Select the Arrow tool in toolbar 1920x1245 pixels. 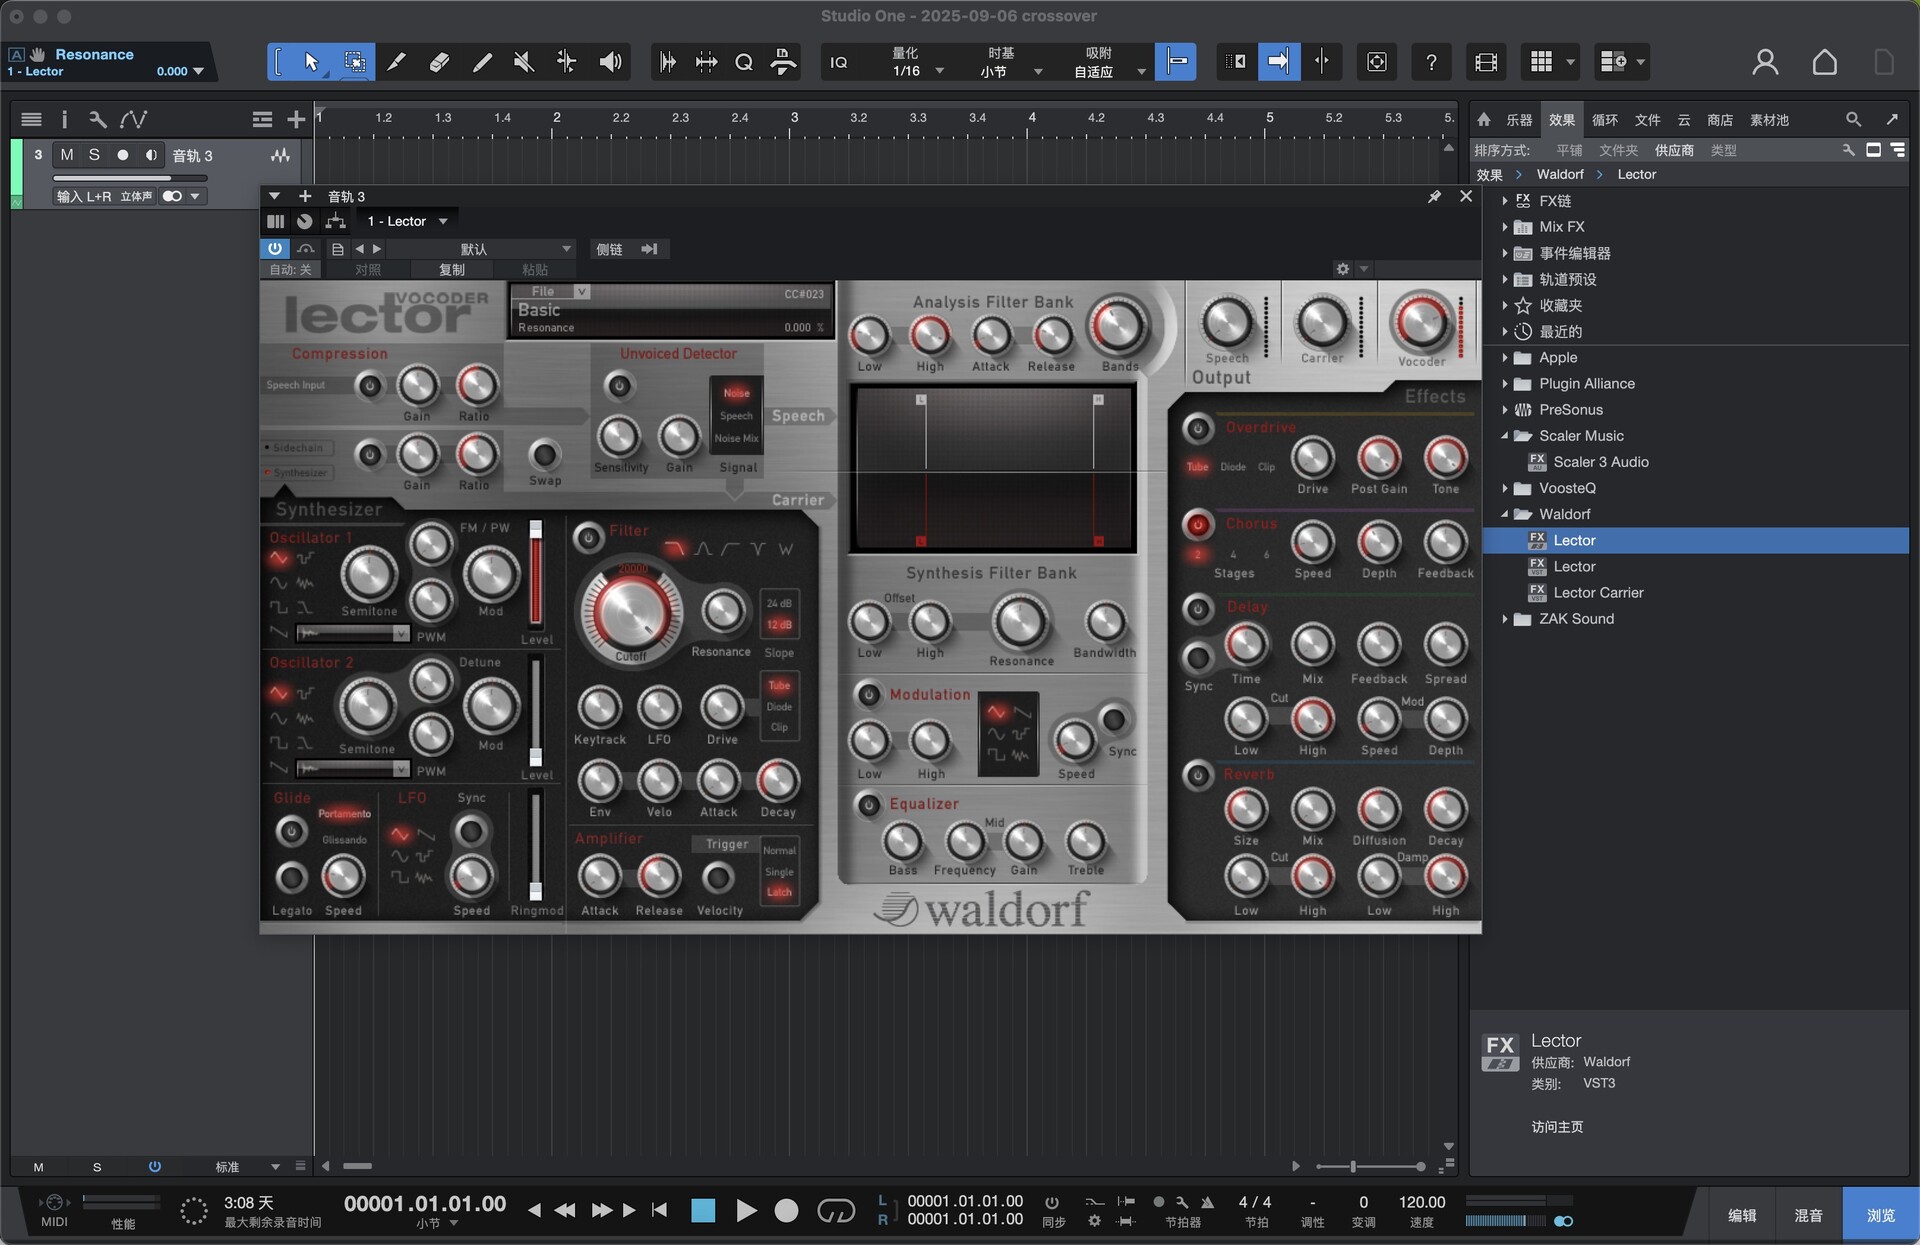(311, 62)
